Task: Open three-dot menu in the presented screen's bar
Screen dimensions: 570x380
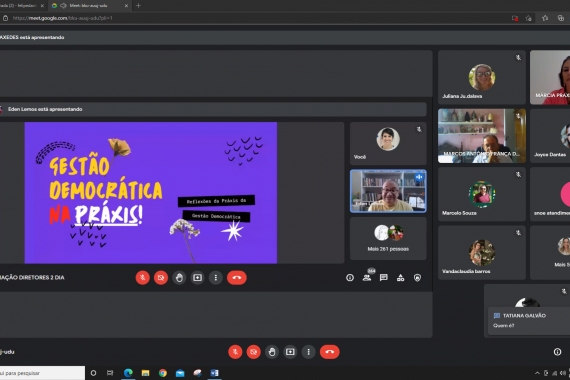Action: coord(216,278)
